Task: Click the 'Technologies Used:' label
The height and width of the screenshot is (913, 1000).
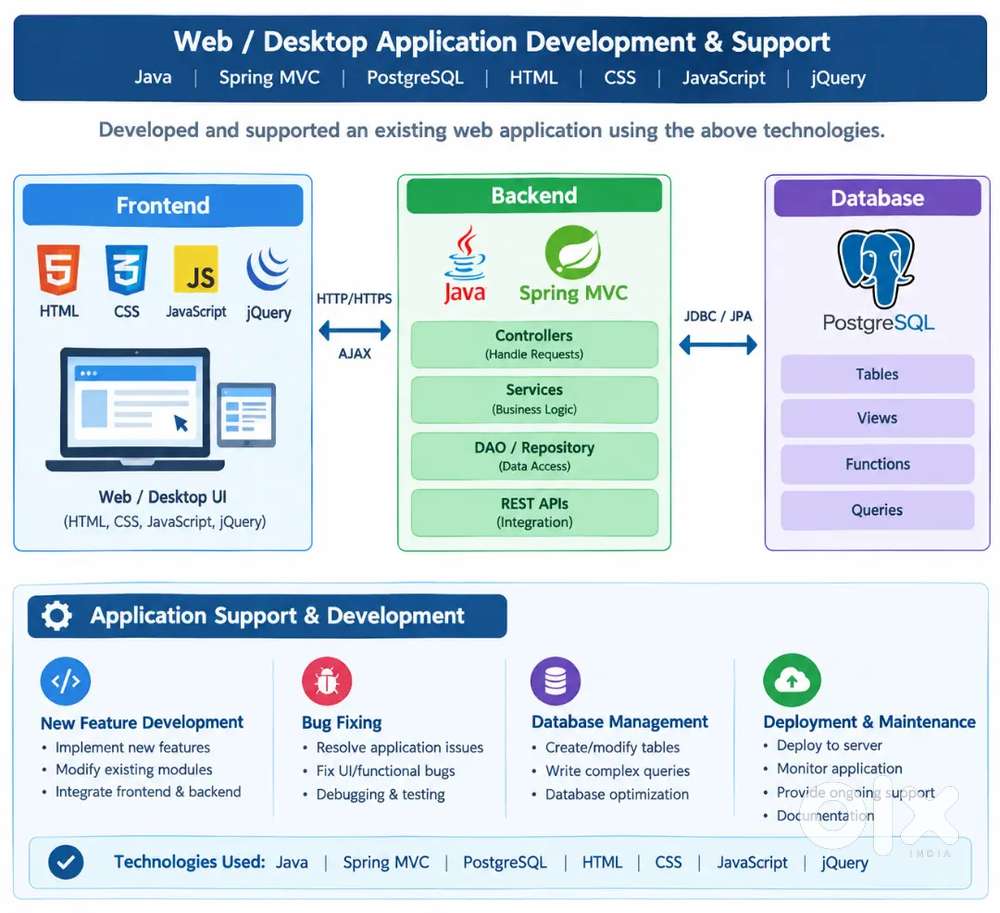Action: [189, 862]
